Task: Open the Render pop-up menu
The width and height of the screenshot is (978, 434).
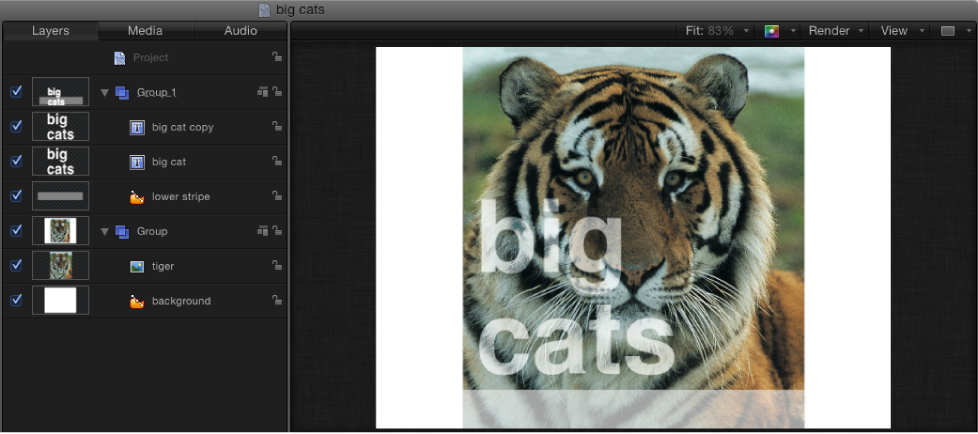Action: click(836, 31)
